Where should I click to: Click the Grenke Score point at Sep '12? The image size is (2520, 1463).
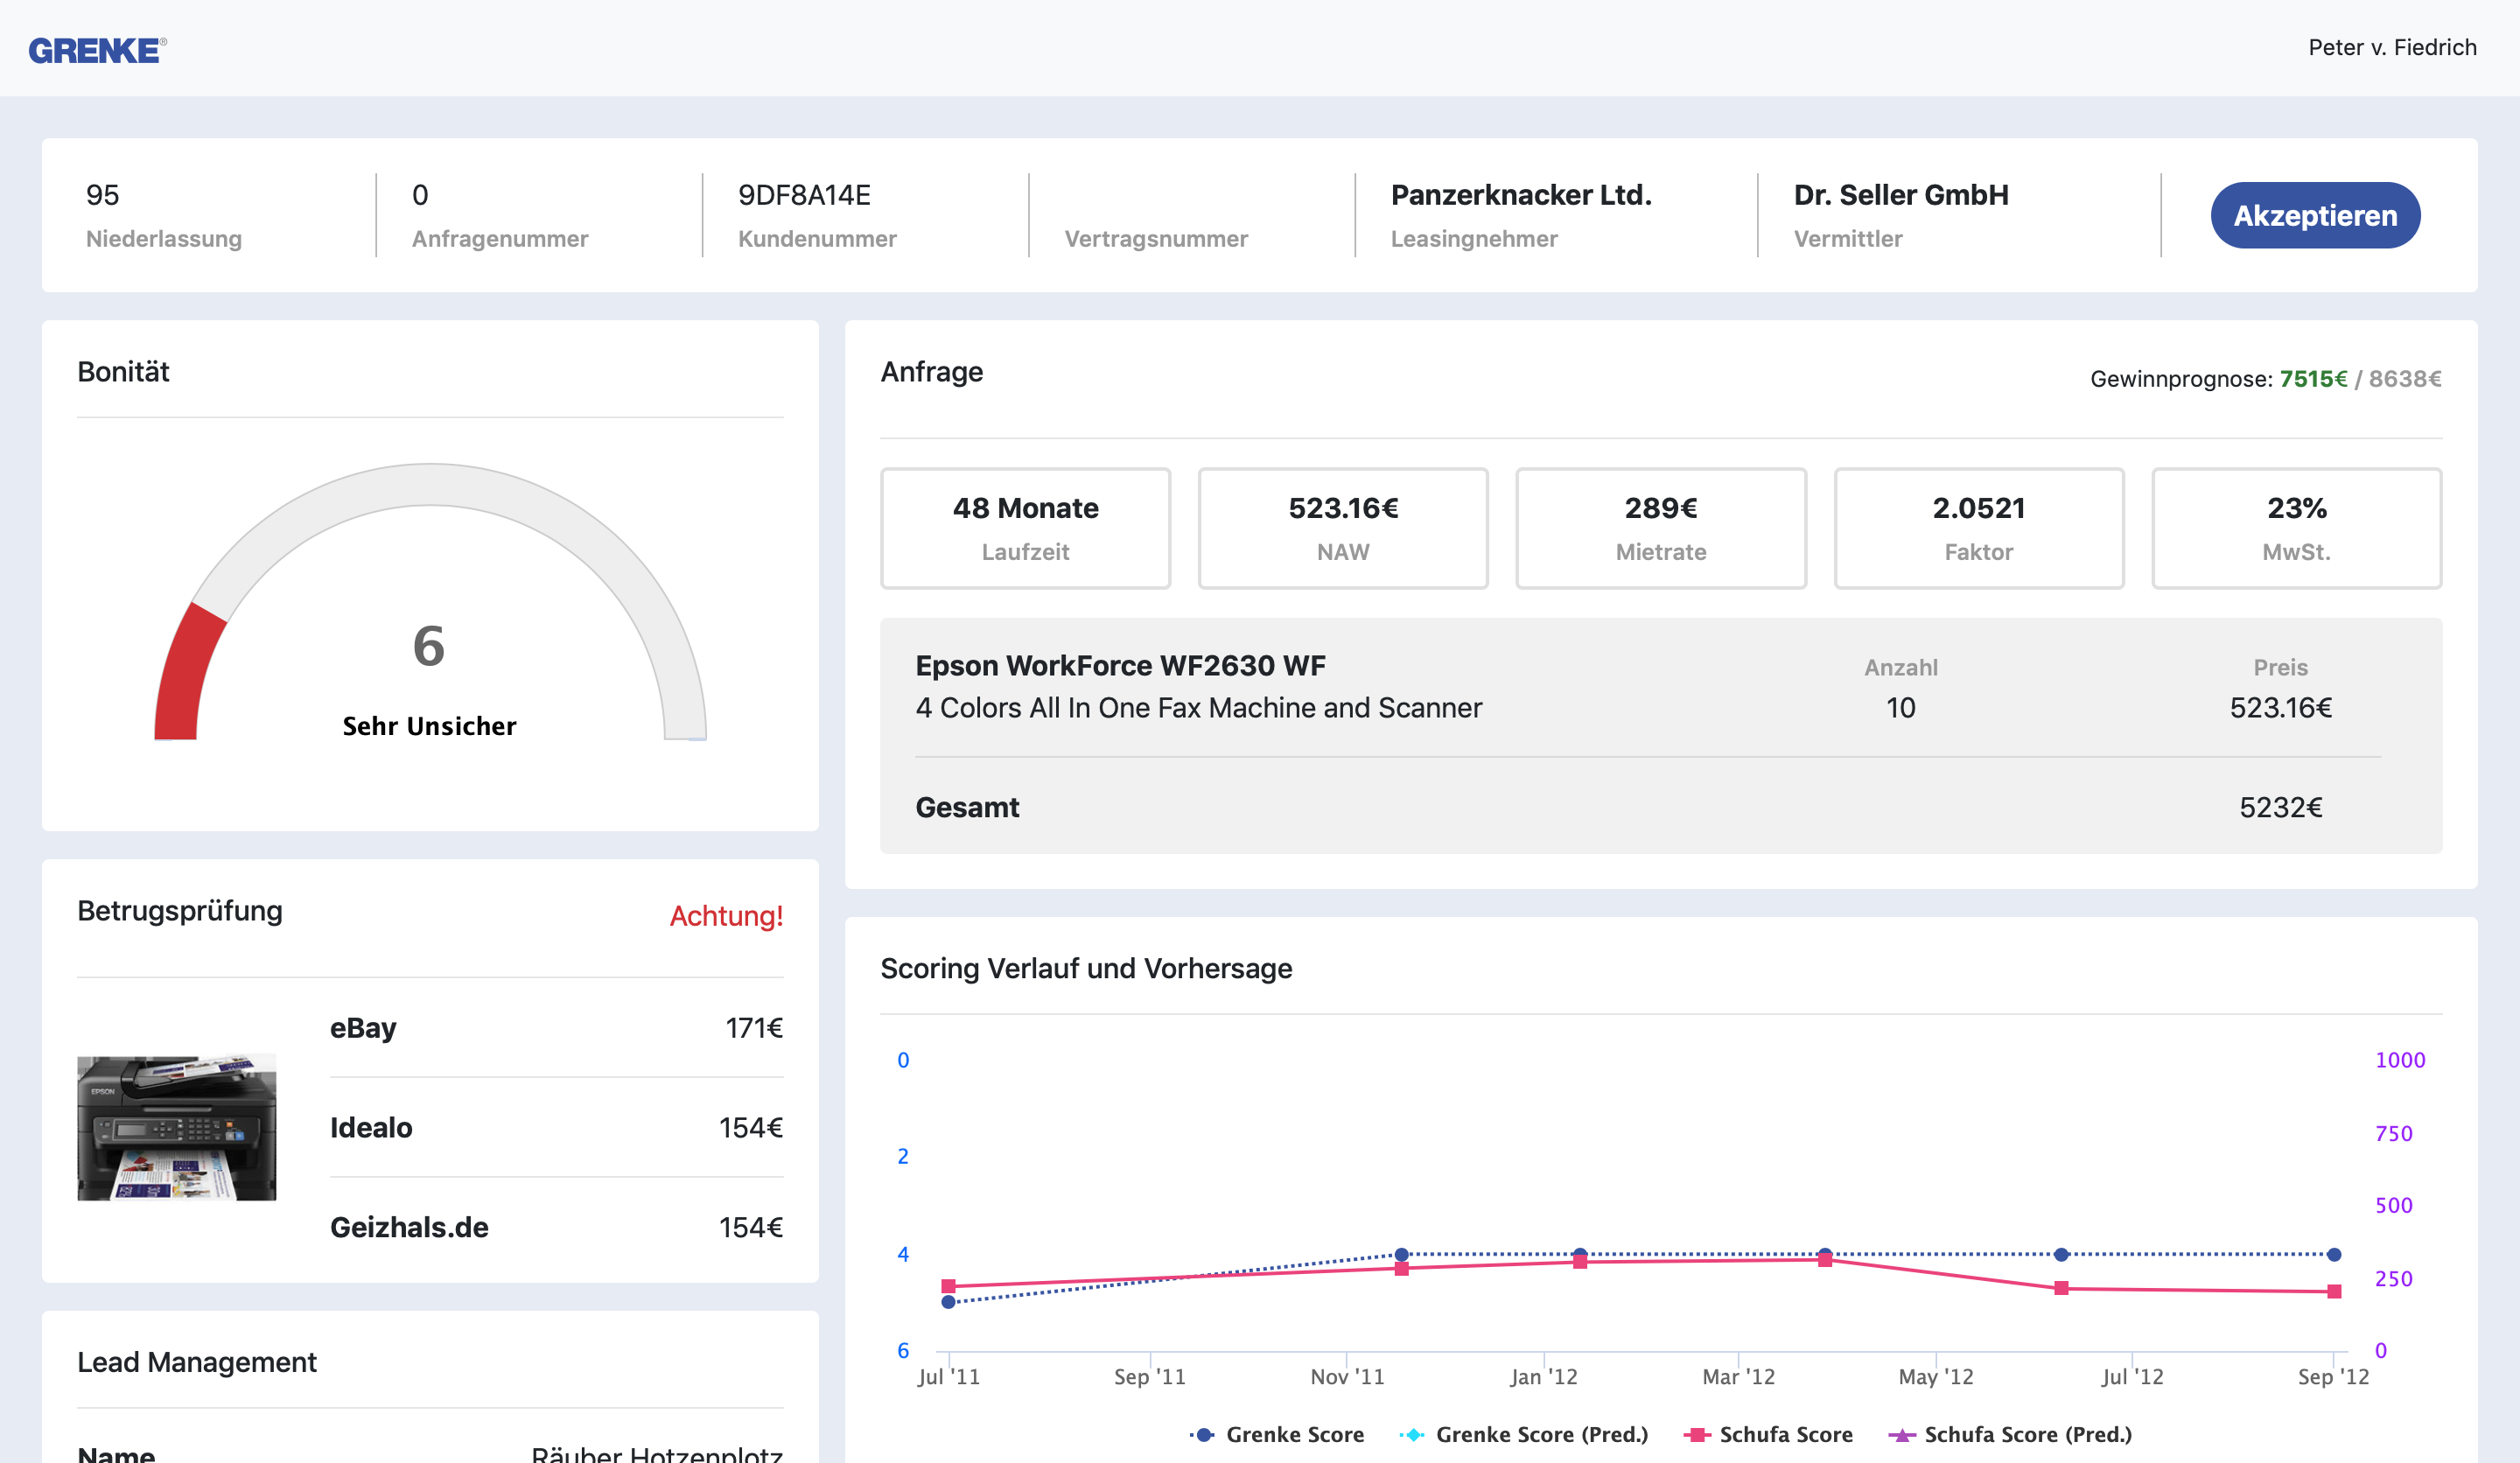click(x=2334, y=1254)
